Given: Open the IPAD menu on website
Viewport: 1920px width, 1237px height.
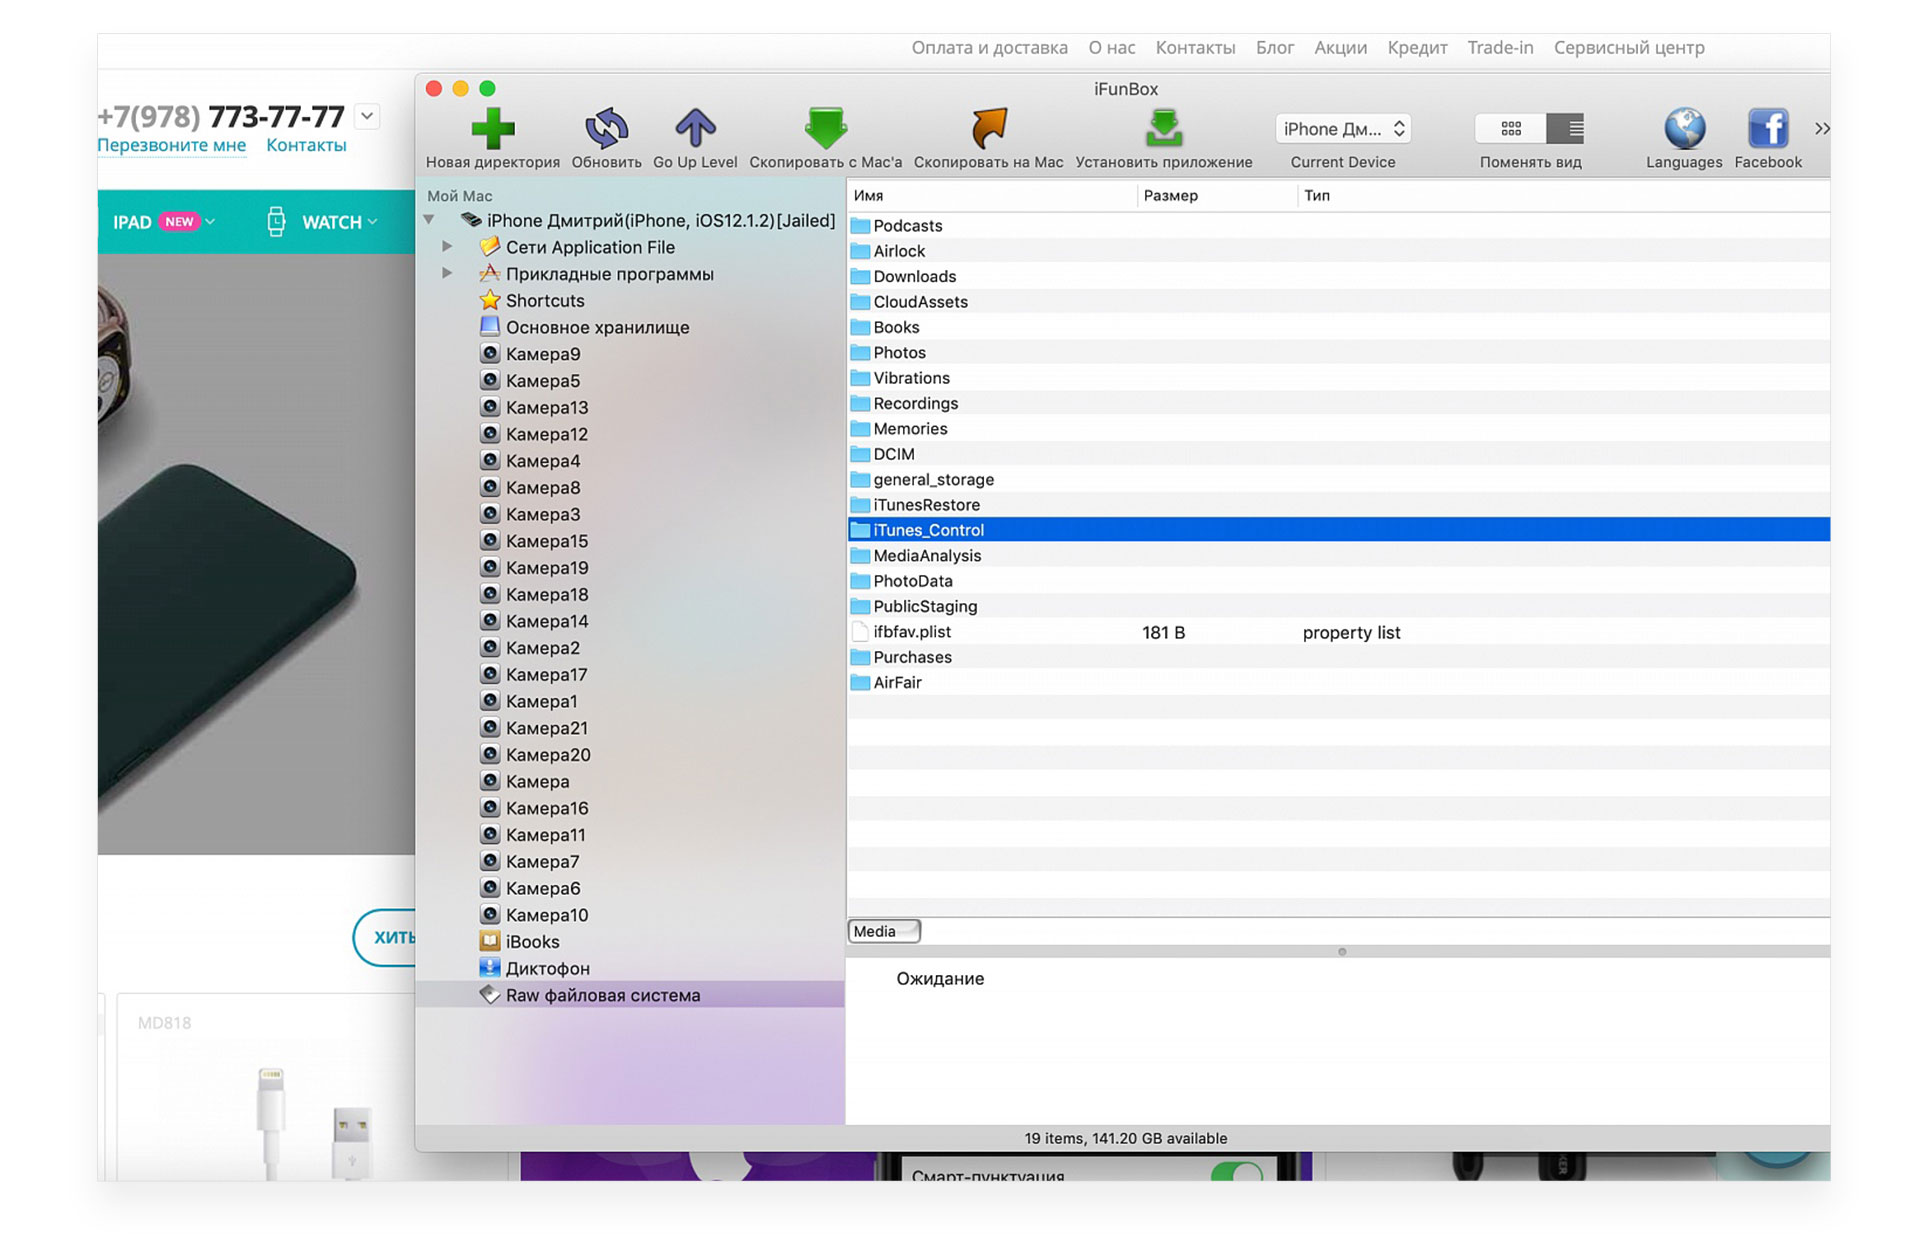Looking at the screenshot, I should click(x=163, y=222).
